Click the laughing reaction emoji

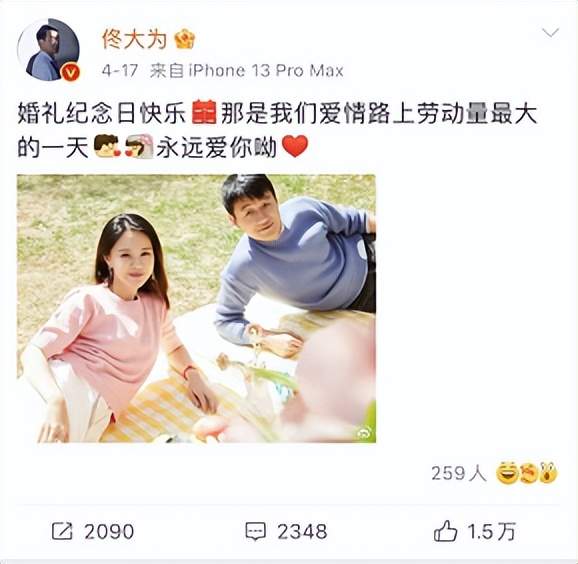tap(506, 473)
